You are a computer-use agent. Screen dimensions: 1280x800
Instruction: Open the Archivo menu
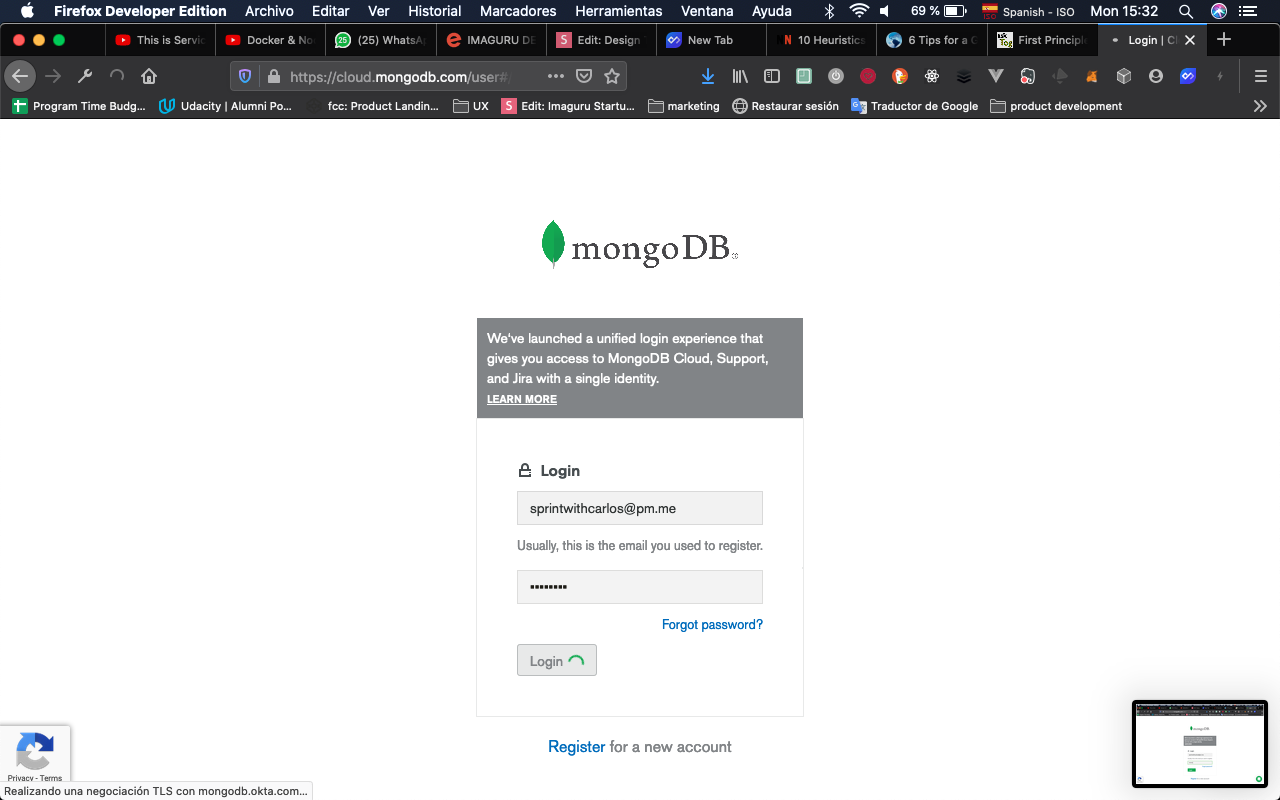pos(269,11)
